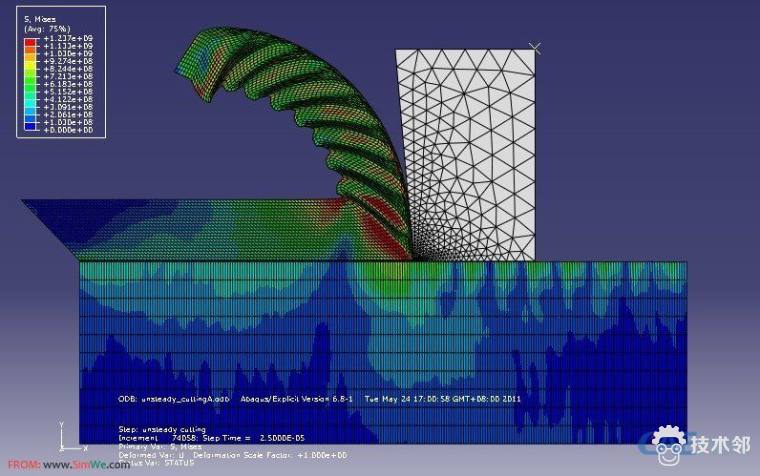Click the cyan +3.091e+08 legend swatch

[x=30, y=108]
